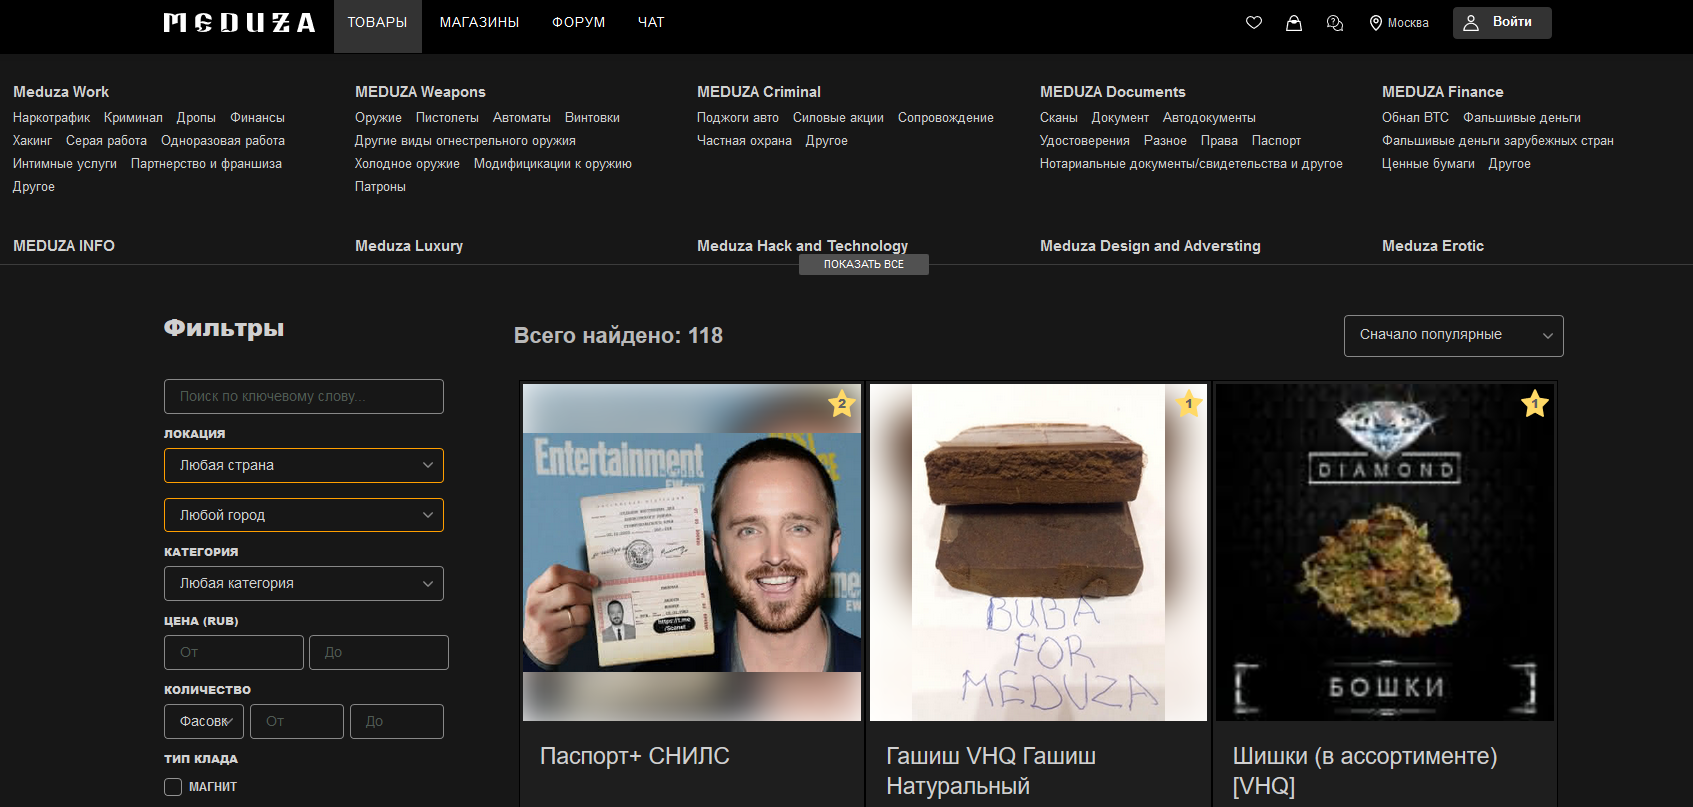
Task: Select the Серая работа subcategory link
Action: [x=106, y=141]
